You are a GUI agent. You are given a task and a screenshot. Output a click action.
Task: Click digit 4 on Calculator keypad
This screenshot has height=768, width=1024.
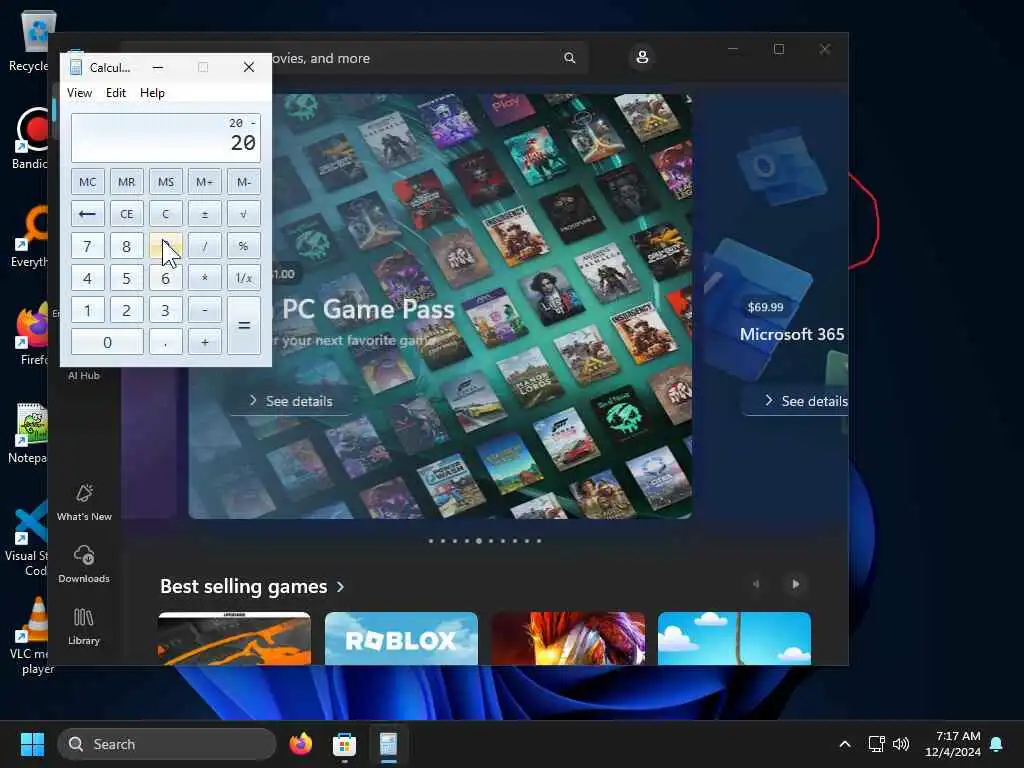click(x=88, y=278)
